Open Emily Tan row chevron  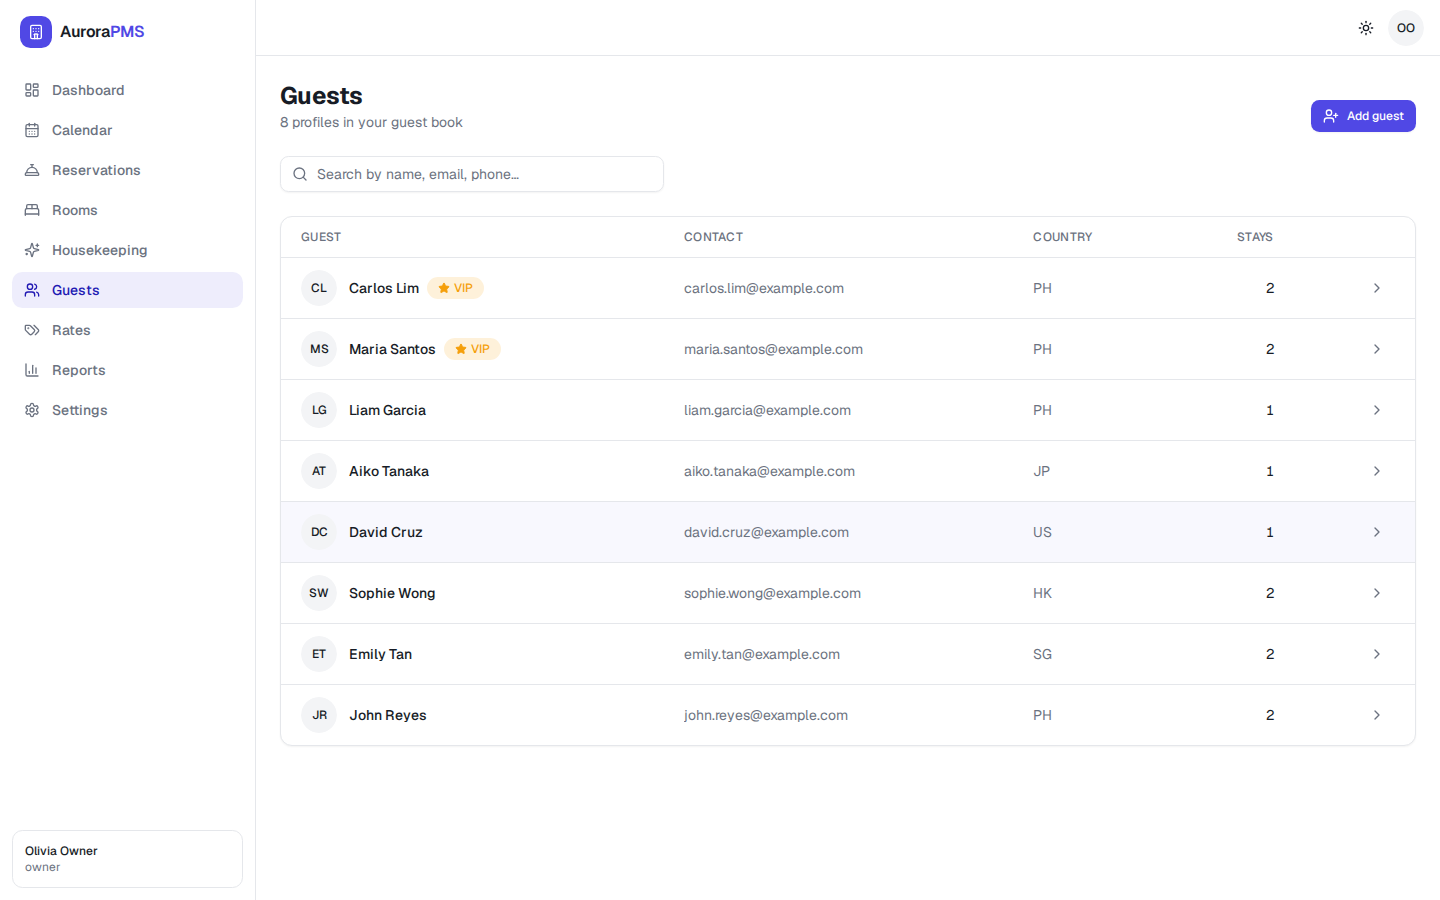point(1377,654)
